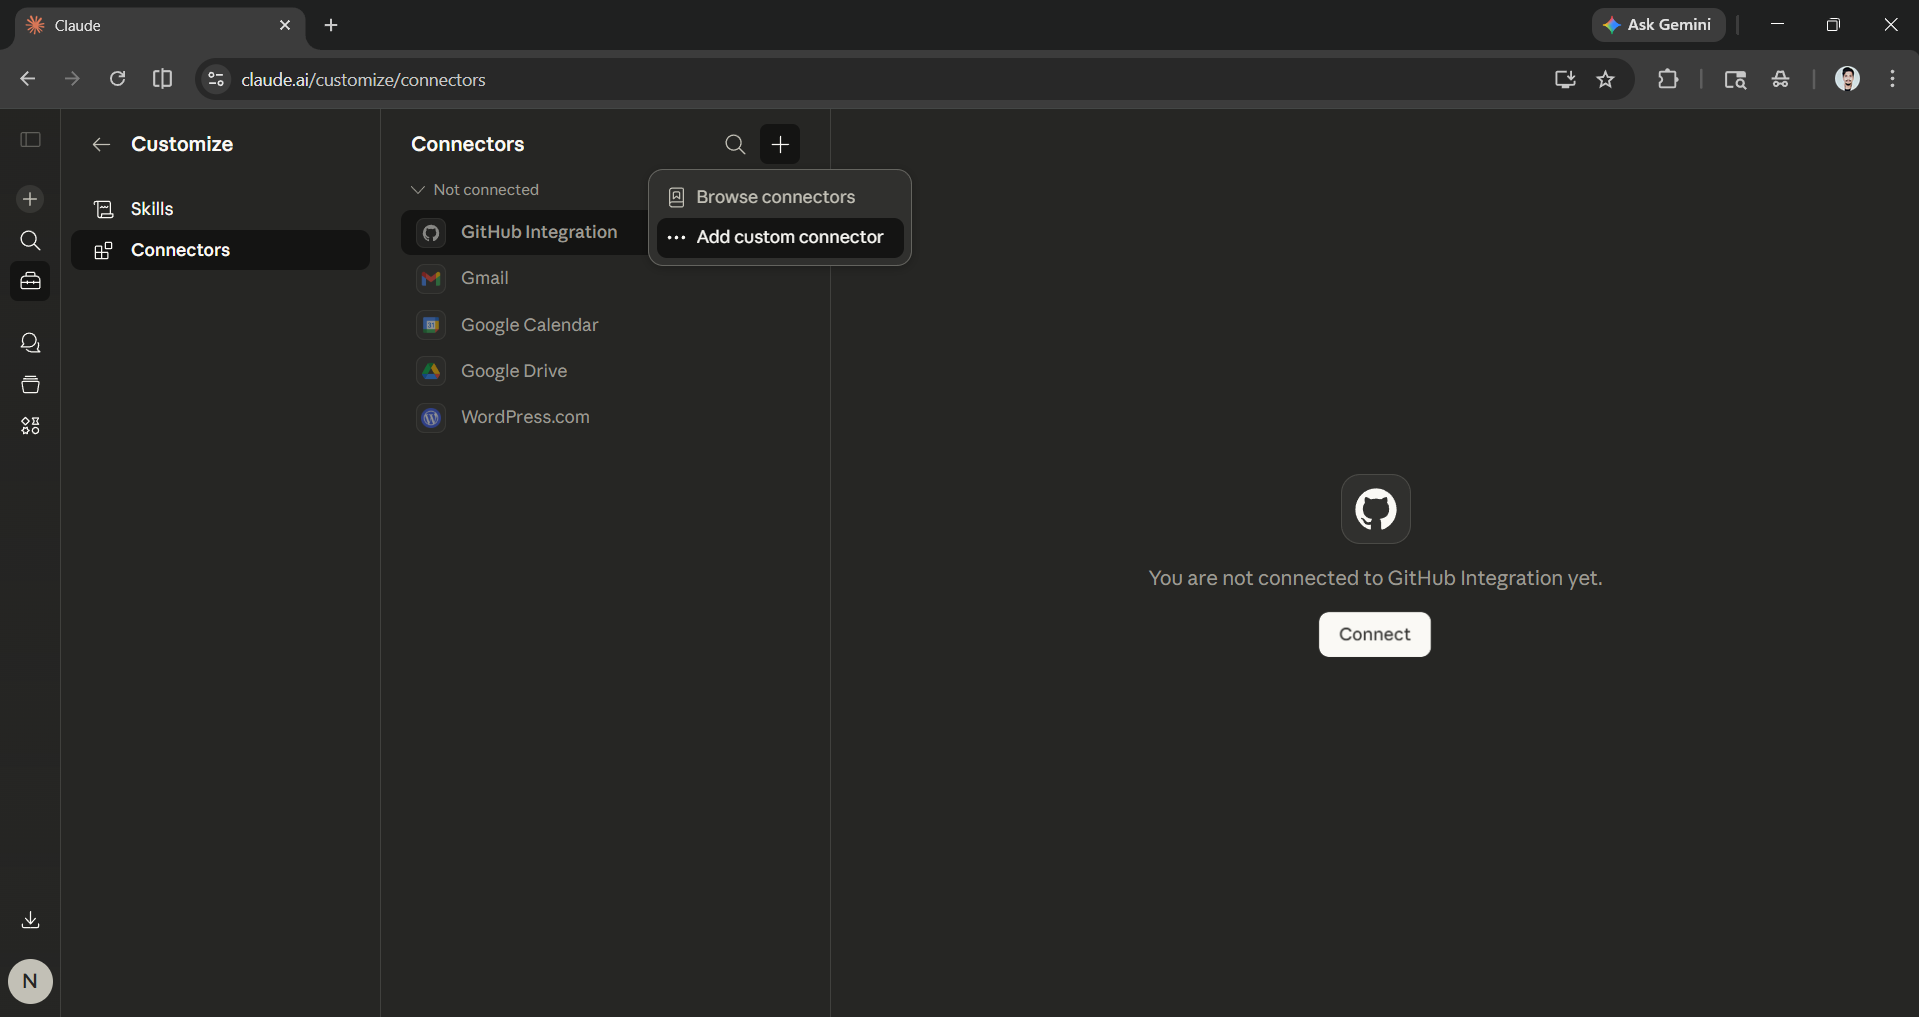Go back using the Customize back arrow
The width and height of the screenshot is (1919, 1017).
(101, 145)
